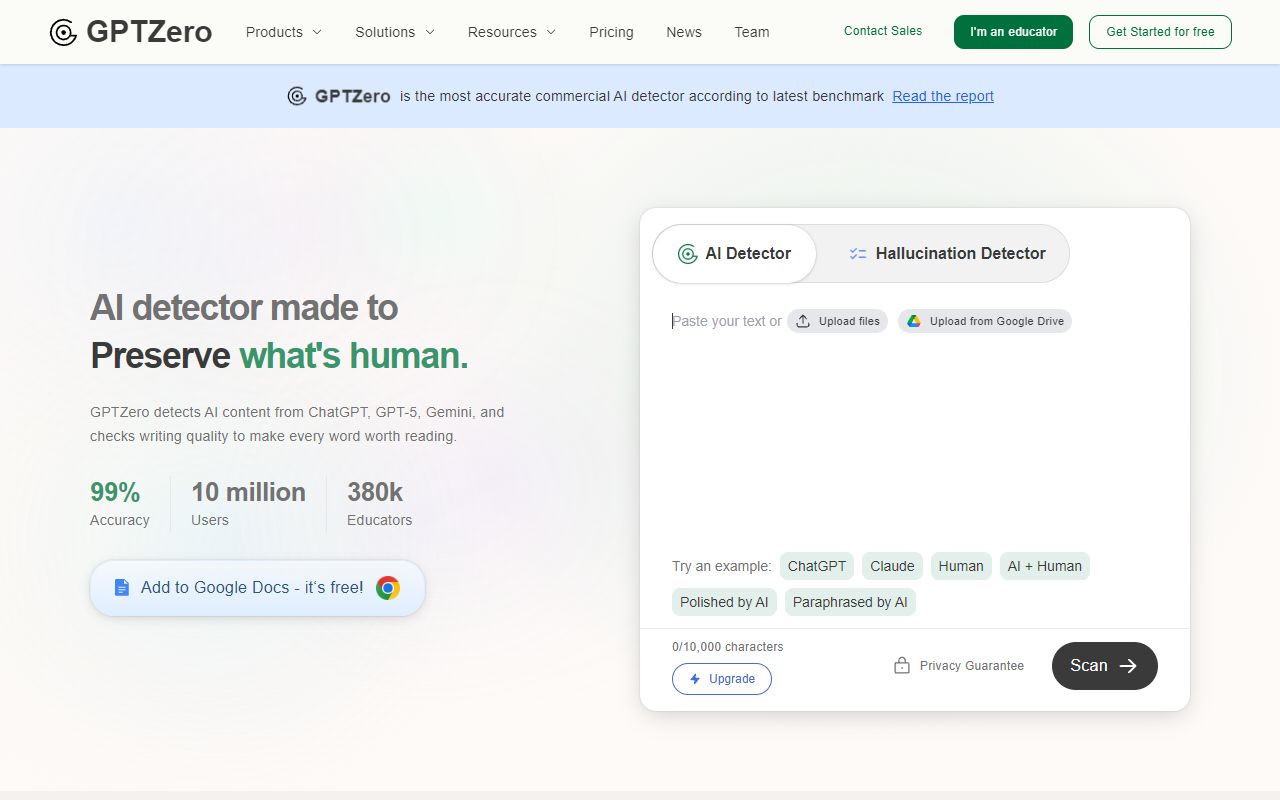1280x800 pixels.
Task: Click the Get Started for free button
Action: click(1159, 31)
